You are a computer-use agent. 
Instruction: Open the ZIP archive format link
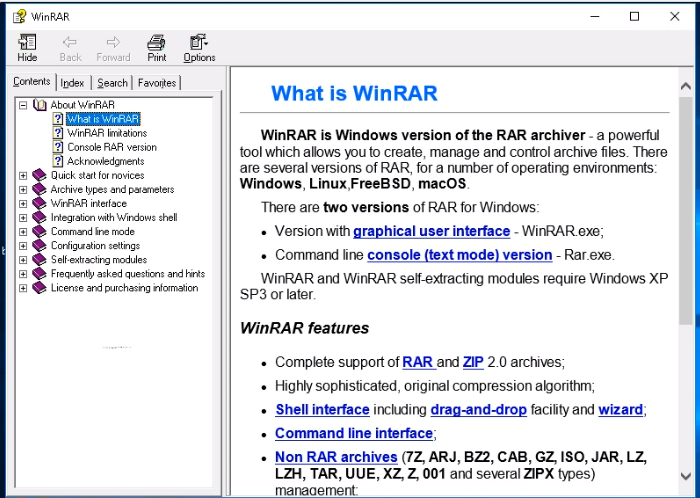click(x=473, y=362)
